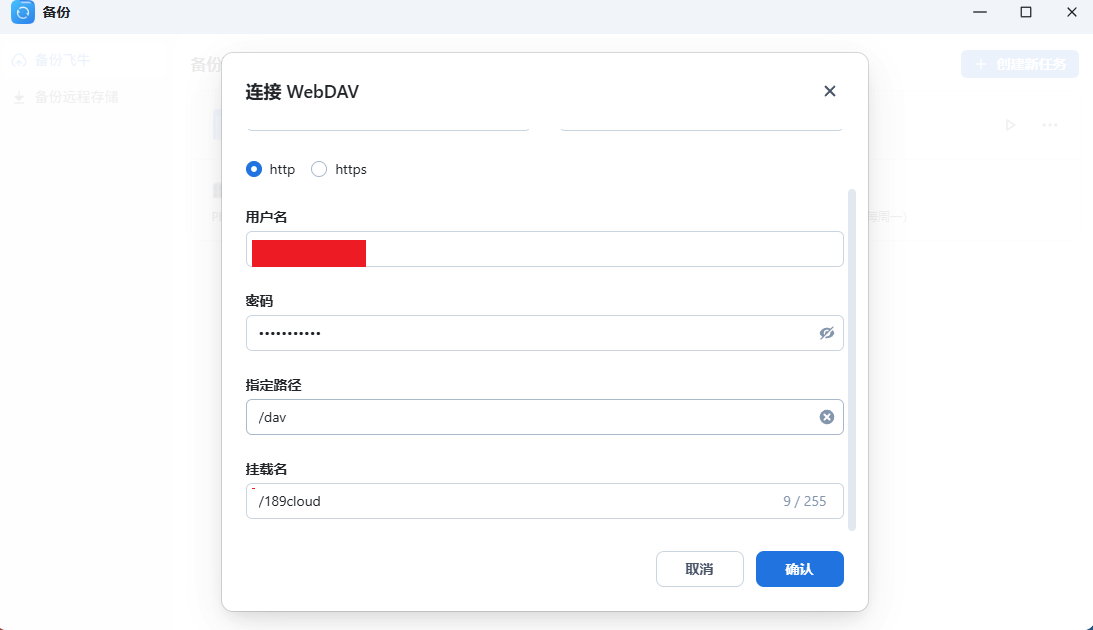1093x630 pixels.
Task: Click the 指定路径 field containing /dav
Action: [530, 417]
